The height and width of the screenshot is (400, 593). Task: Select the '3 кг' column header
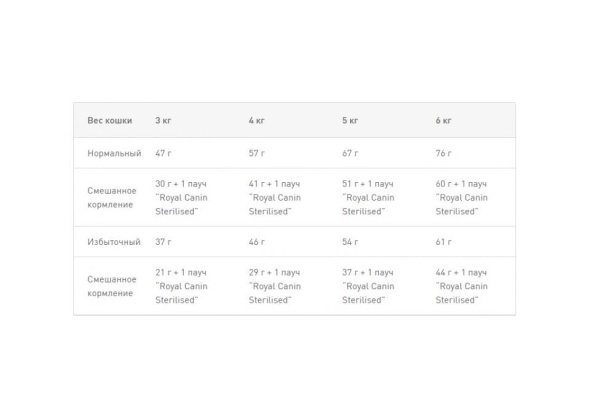(x=163, y=121)
